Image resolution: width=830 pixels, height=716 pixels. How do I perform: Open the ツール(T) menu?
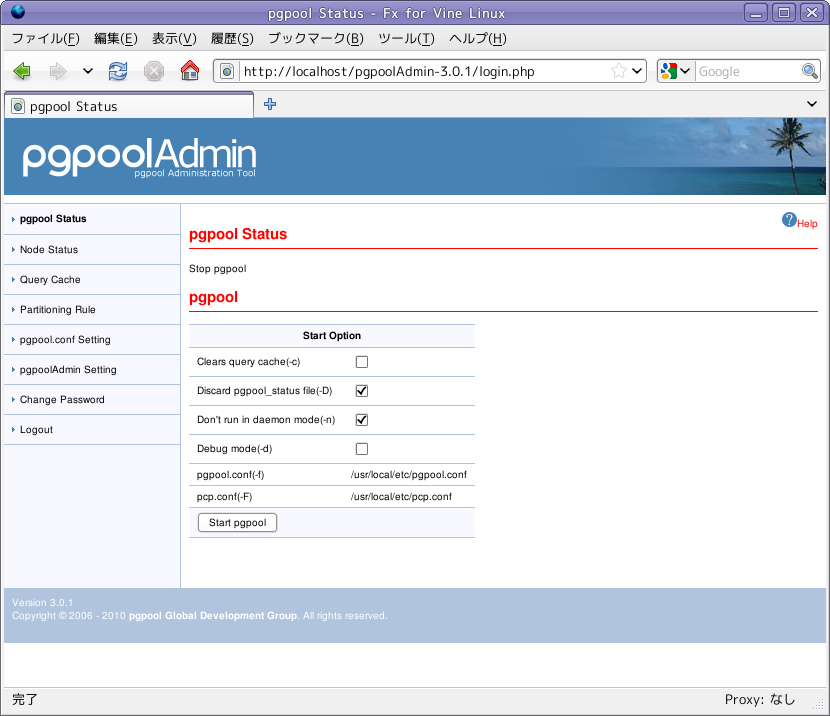tap(406, 39)
